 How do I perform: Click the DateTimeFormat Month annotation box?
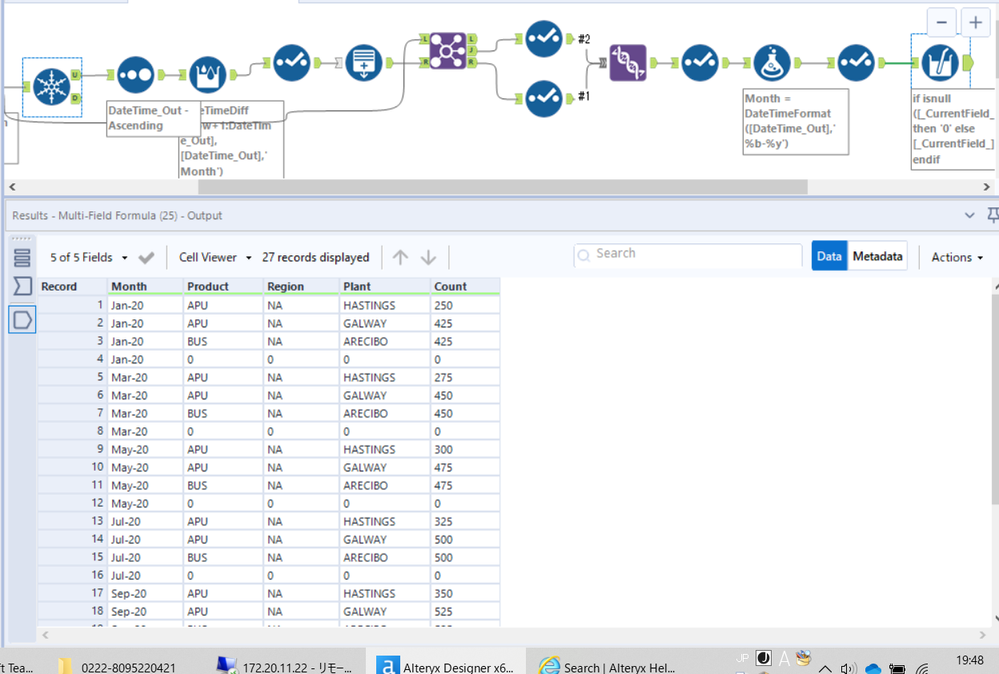(796, 121)
